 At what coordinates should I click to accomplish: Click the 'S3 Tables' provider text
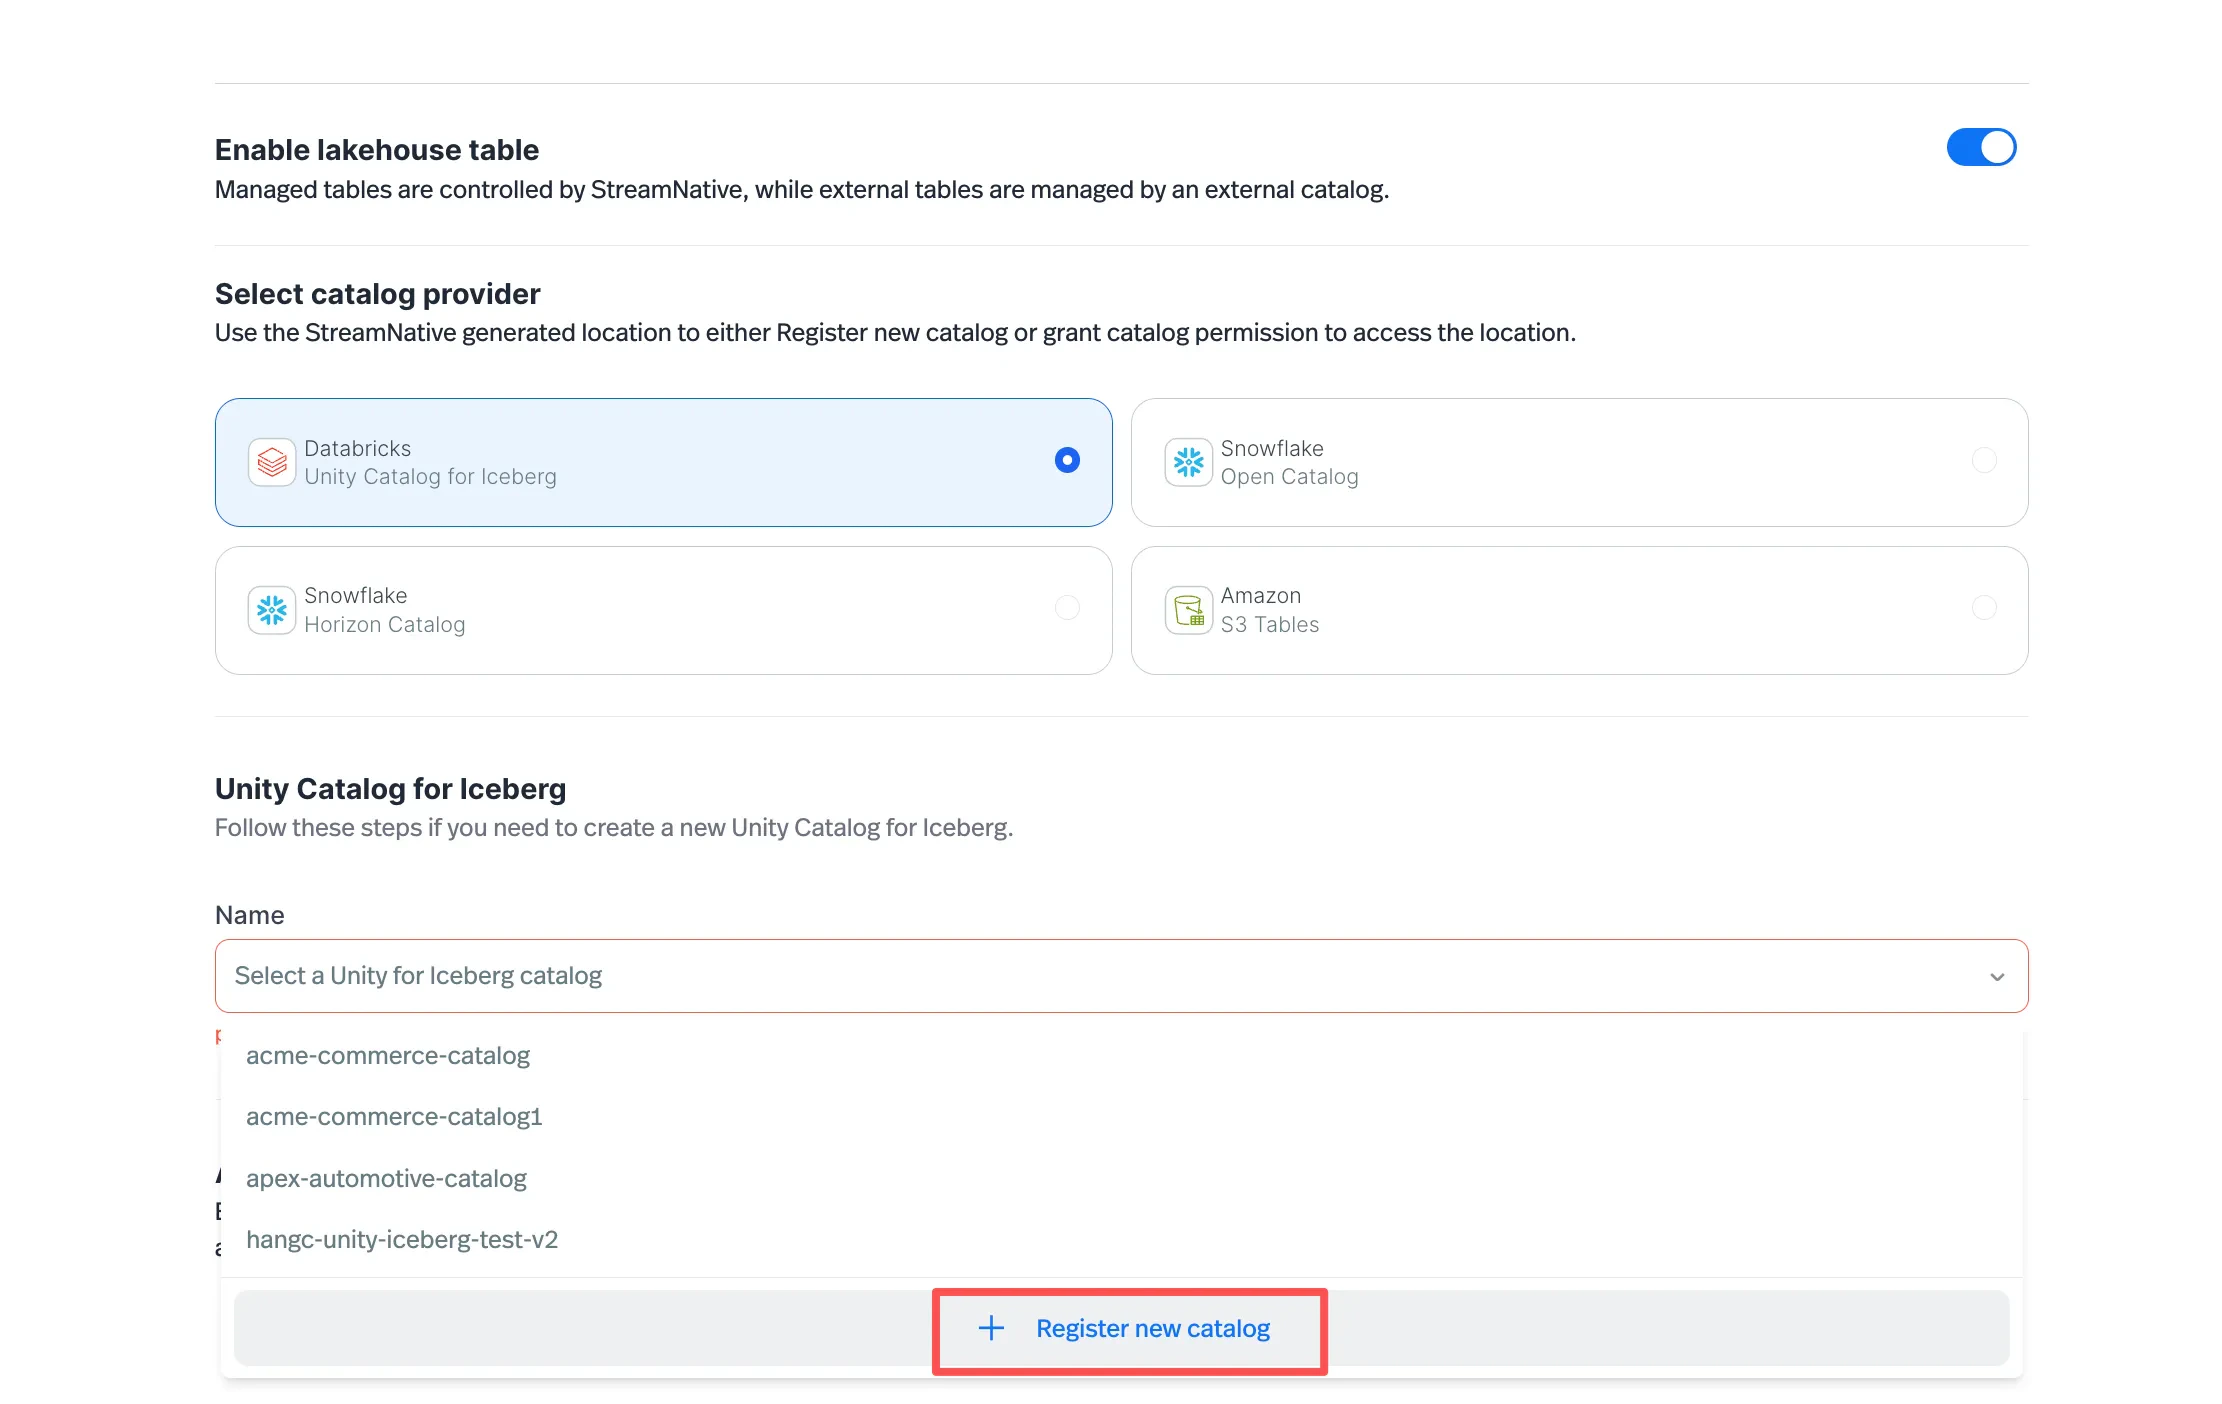coord(1269,625)
